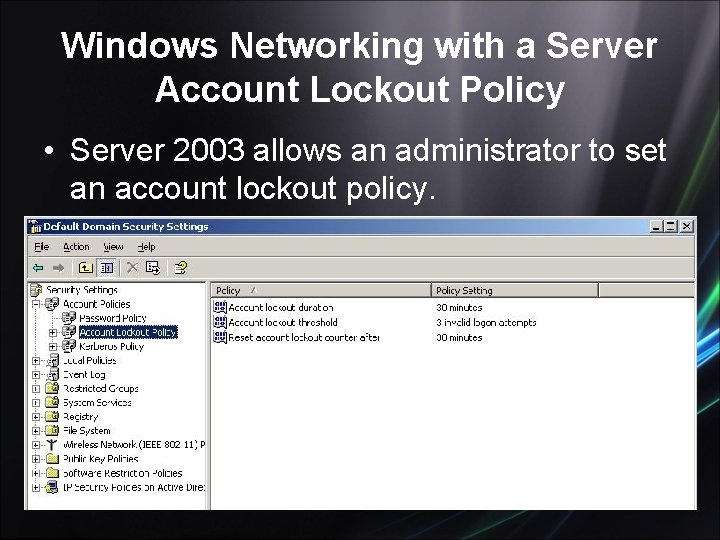Click the Security Settings root icon
Viewport: 720px width, 540px height.
[x=36, y=290]
